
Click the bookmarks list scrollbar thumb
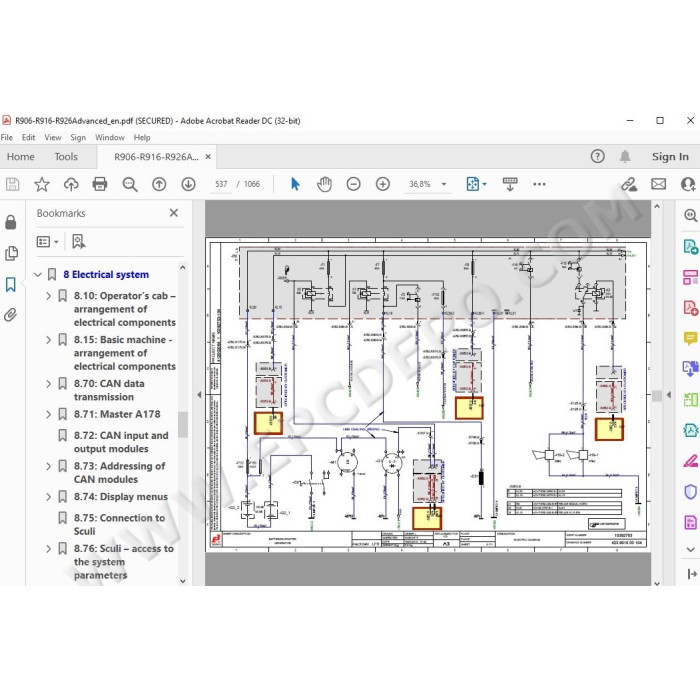click(183, 424)
